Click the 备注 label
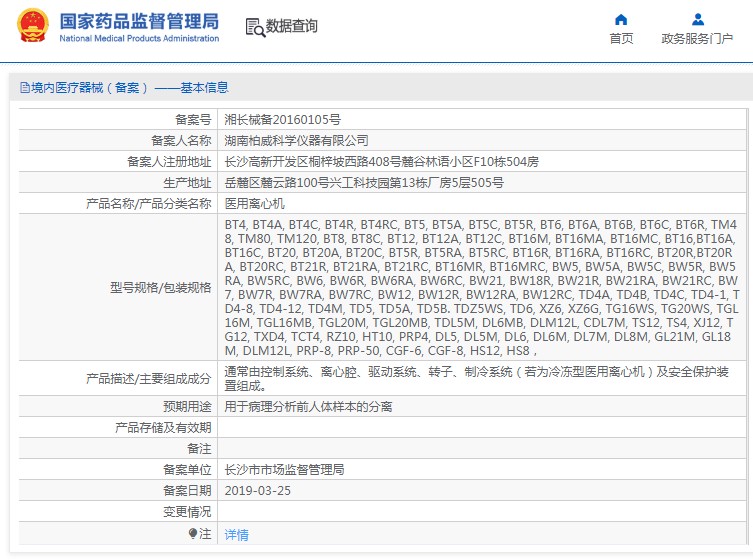753x560 pixels. (x=199, y=449)
